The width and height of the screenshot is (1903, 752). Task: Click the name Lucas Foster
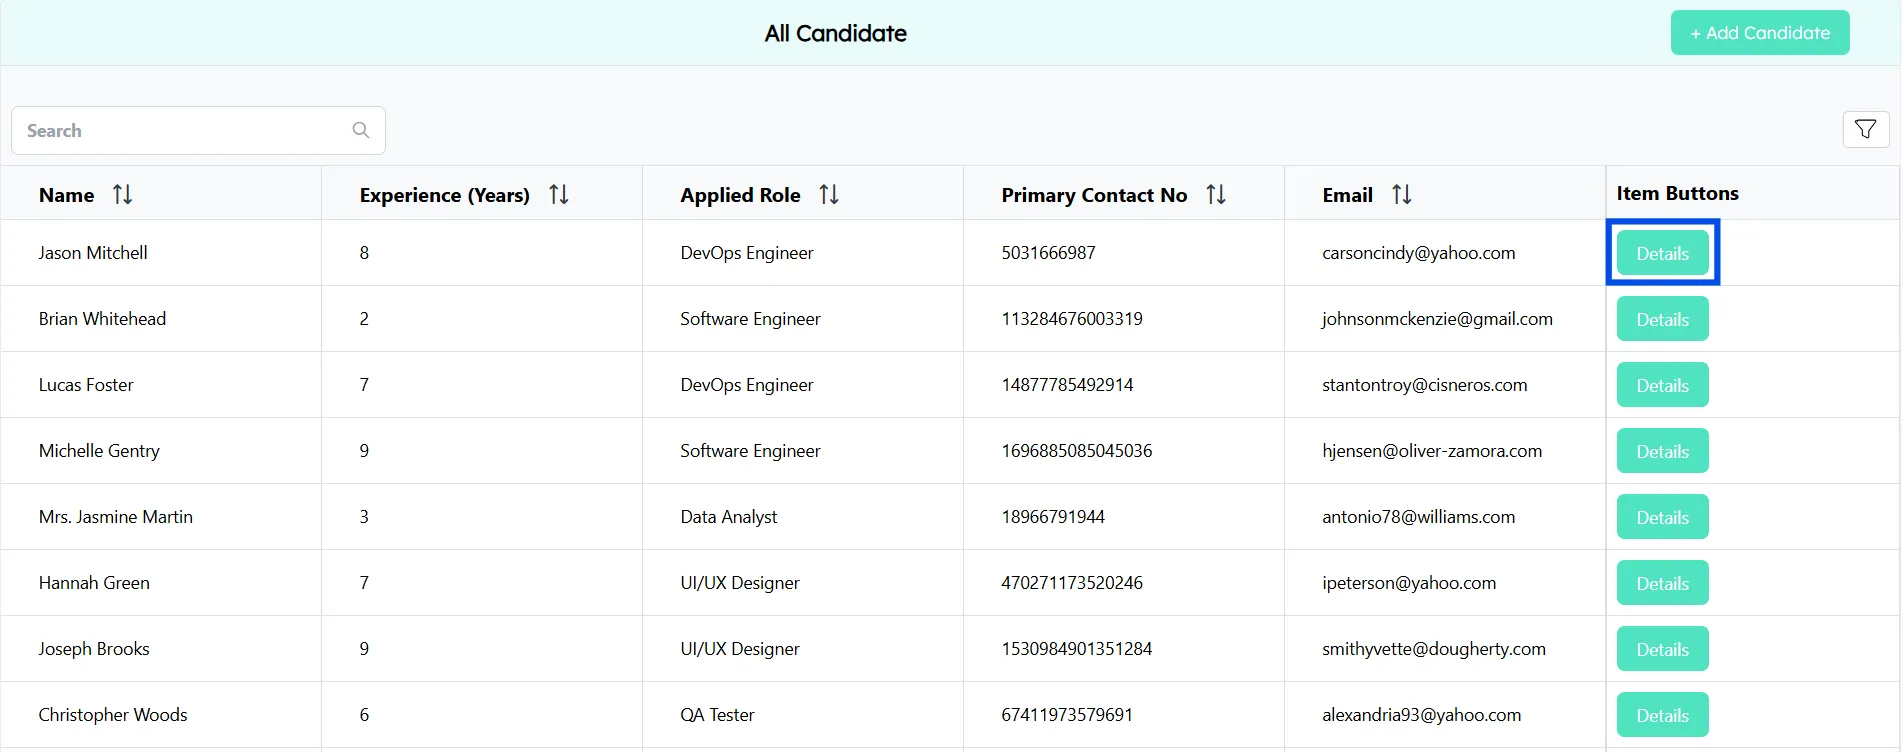pos(86,385)
